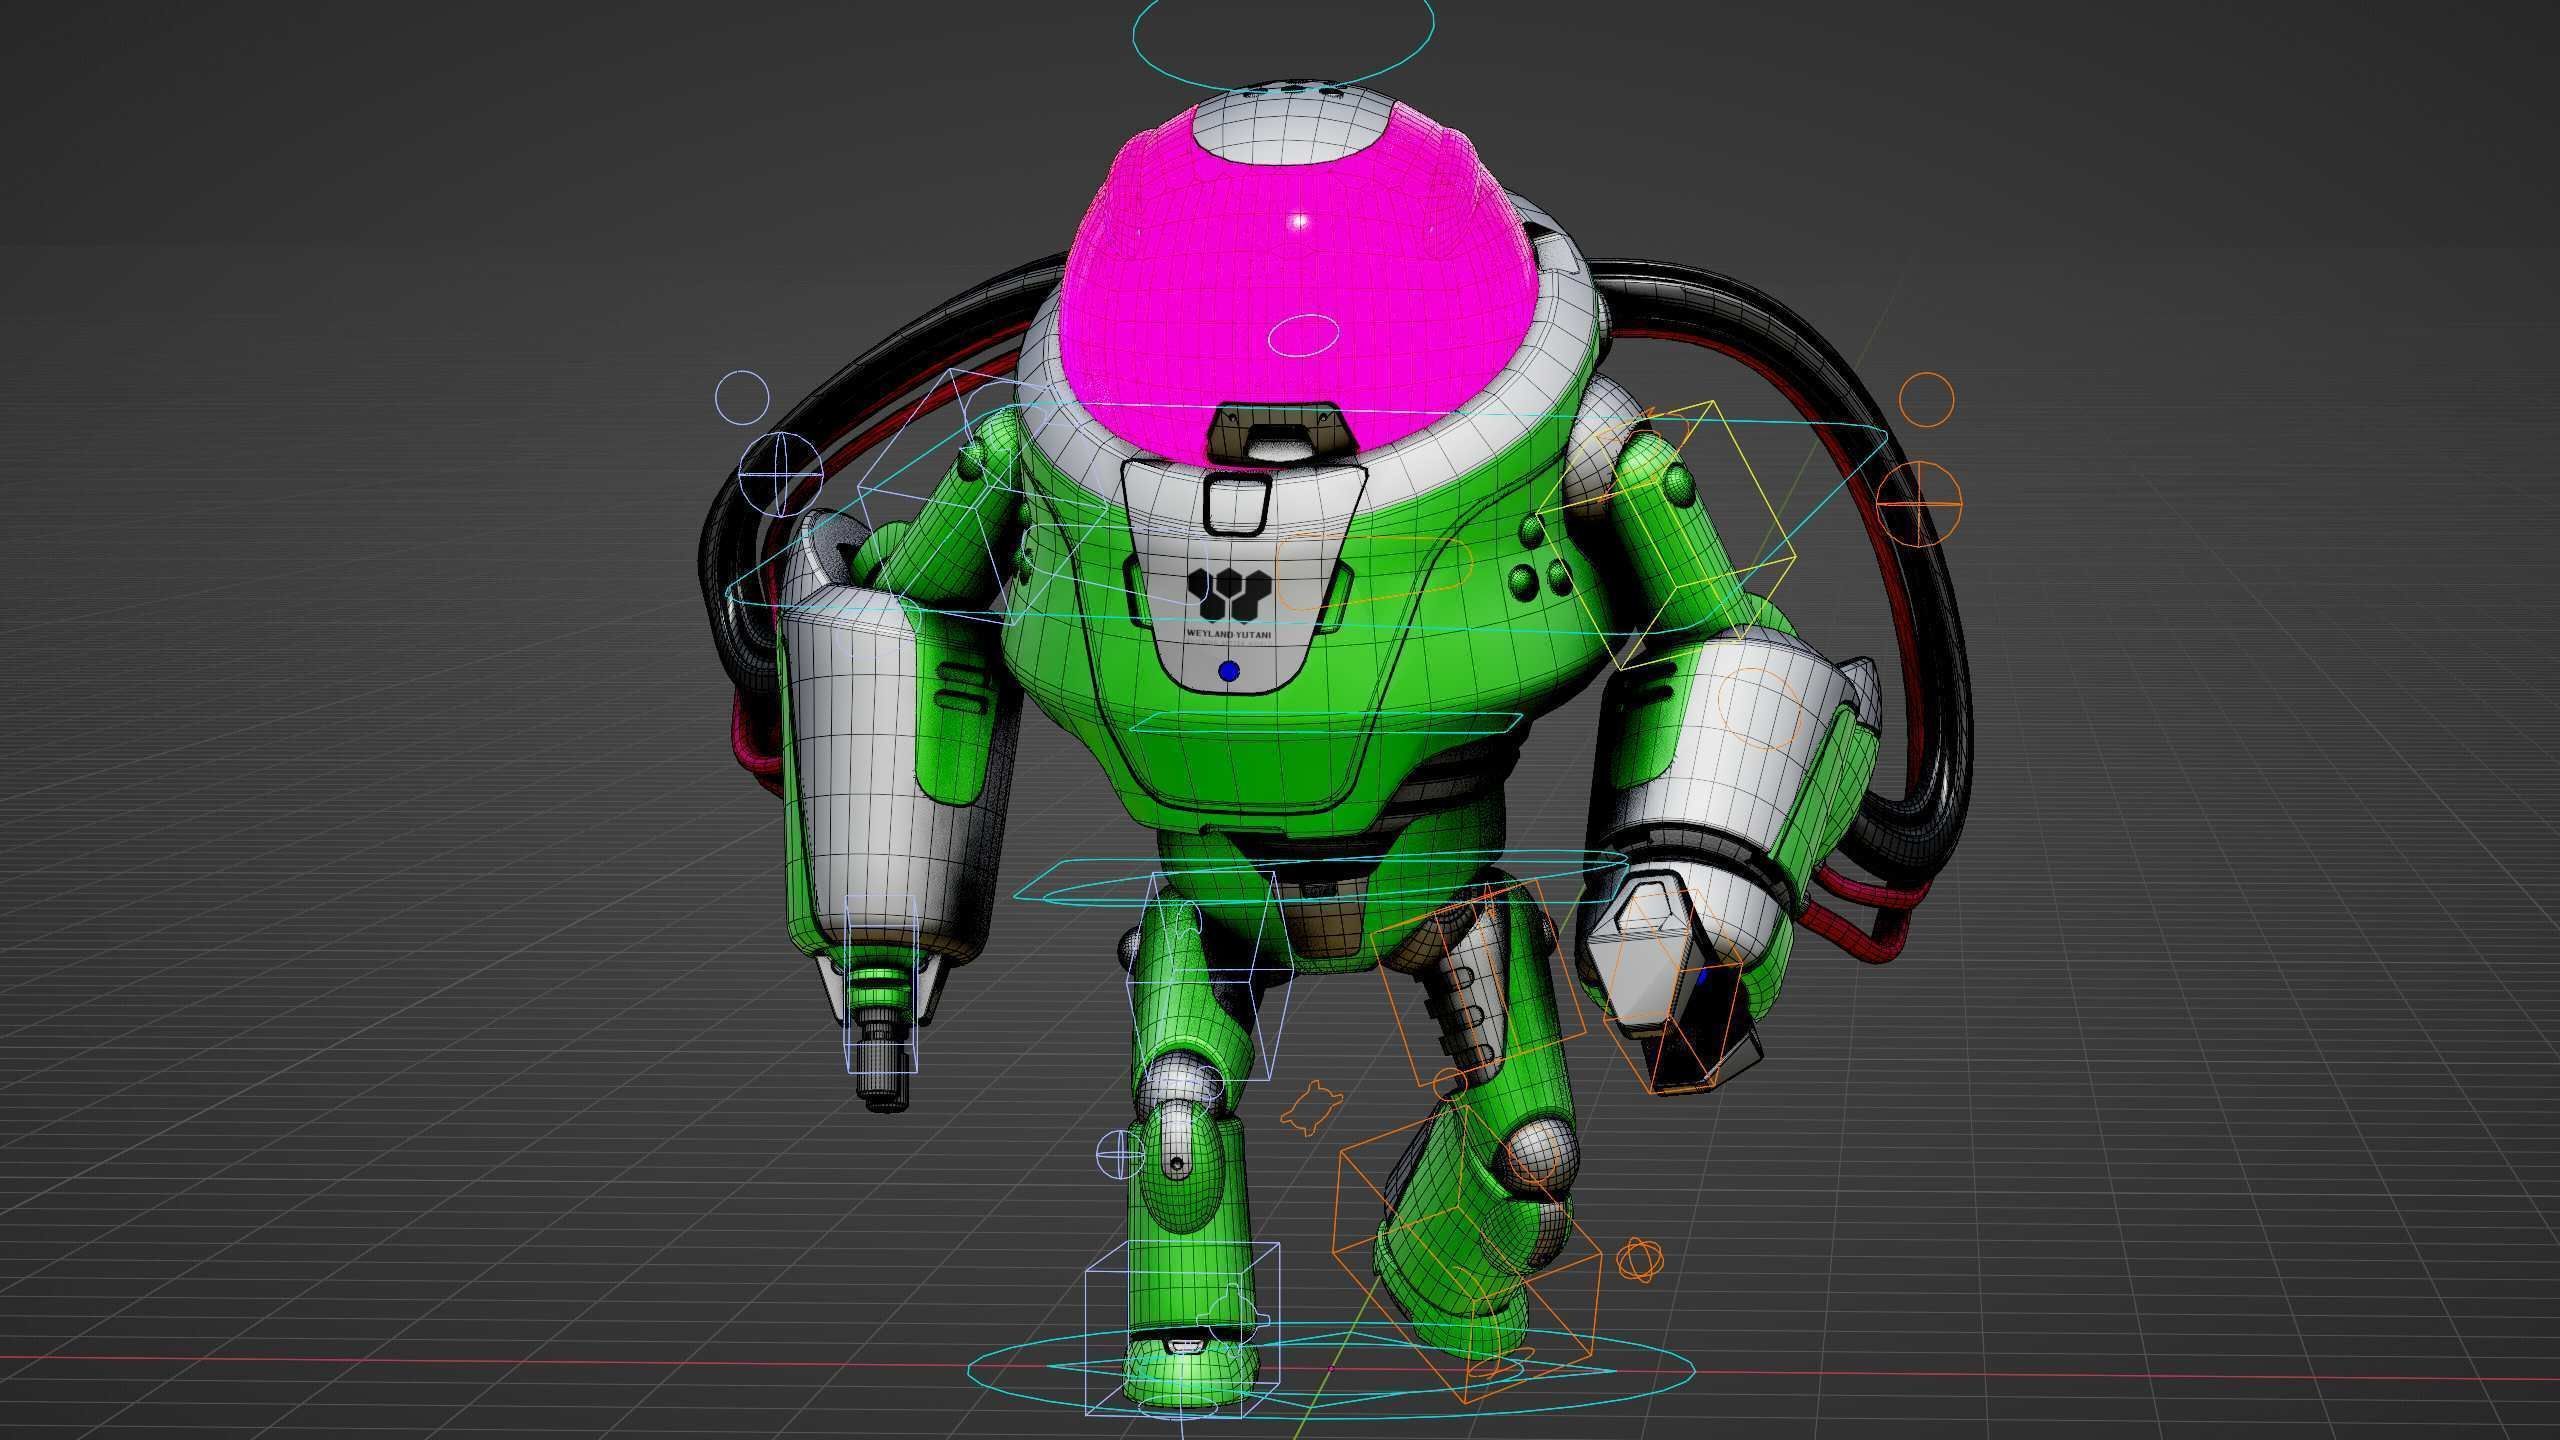Image resolution: width=2560 pixels, height=1440 pixels.
Task: Select the lavender crosshair sphere beside the left knee
Action: tap(1121, 1153)
